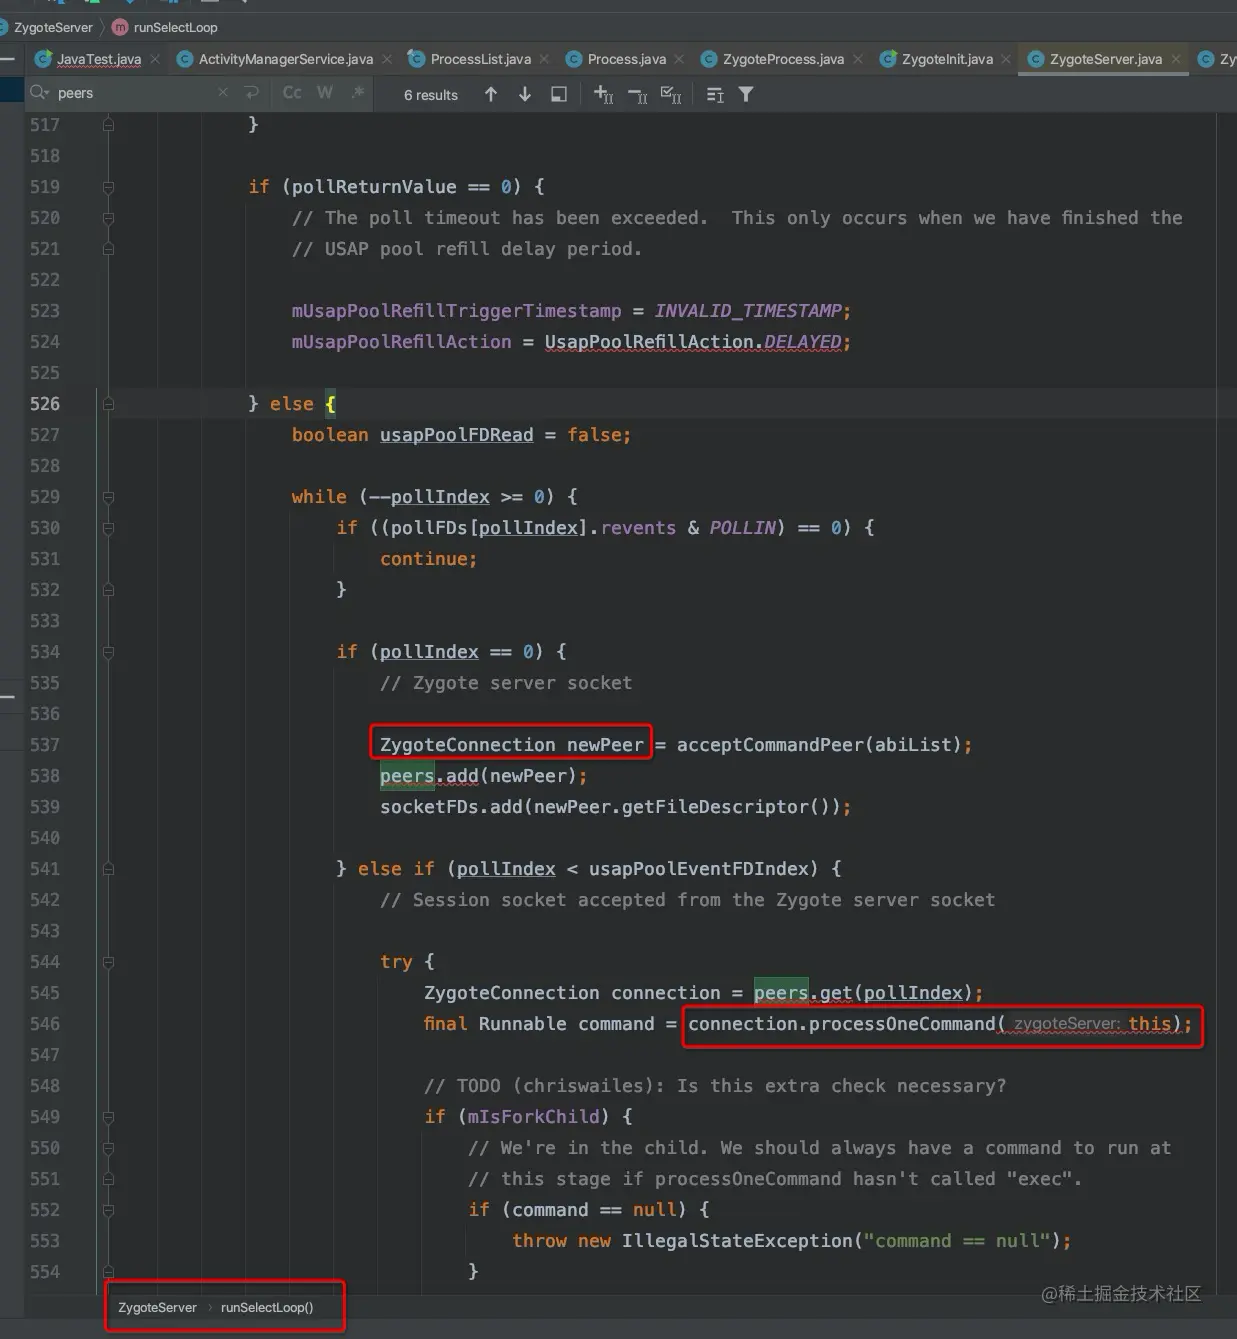The width and height of the screenshot is (1237, 1339).
Task: Collapse code block at line 519
Action: (108, 187)
